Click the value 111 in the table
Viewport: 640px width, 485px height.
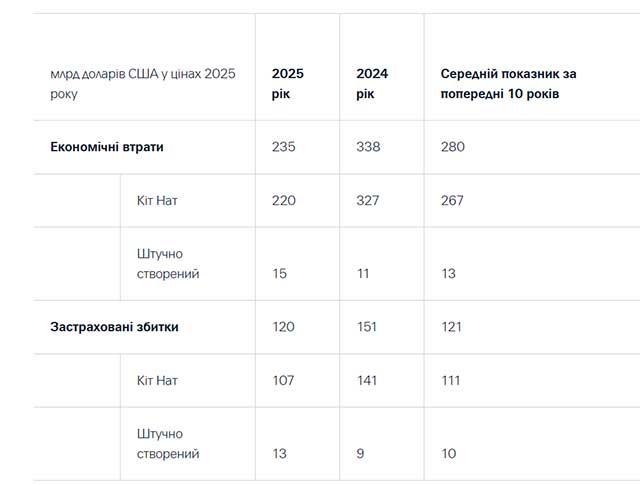coord(453,380)
